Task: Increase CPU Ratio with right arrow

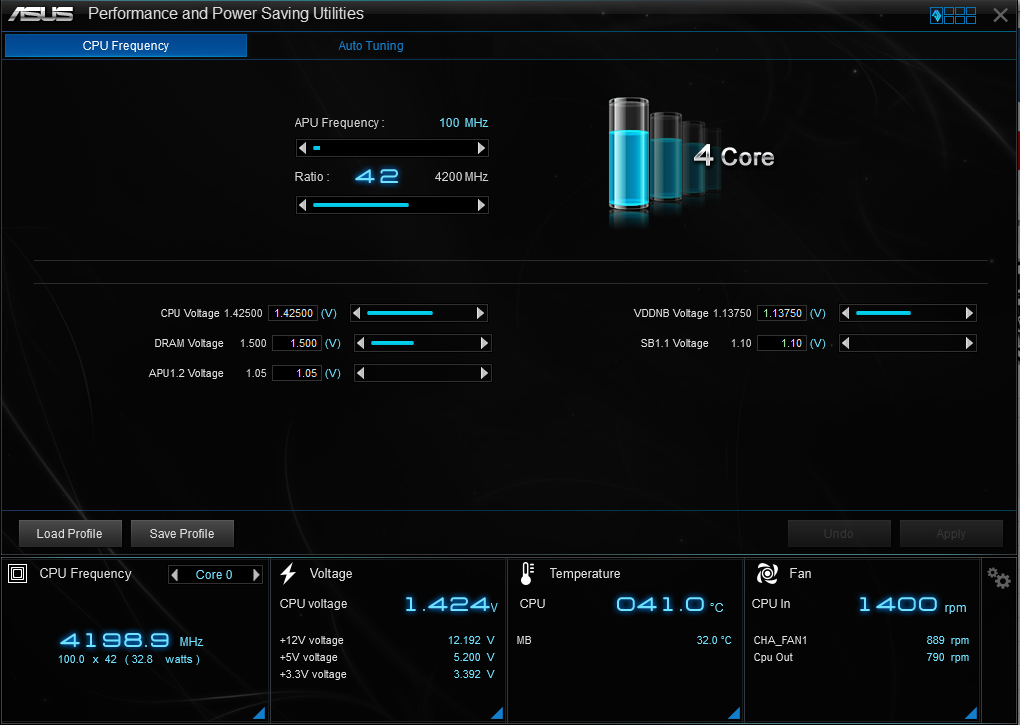Action: click(481, 205)
